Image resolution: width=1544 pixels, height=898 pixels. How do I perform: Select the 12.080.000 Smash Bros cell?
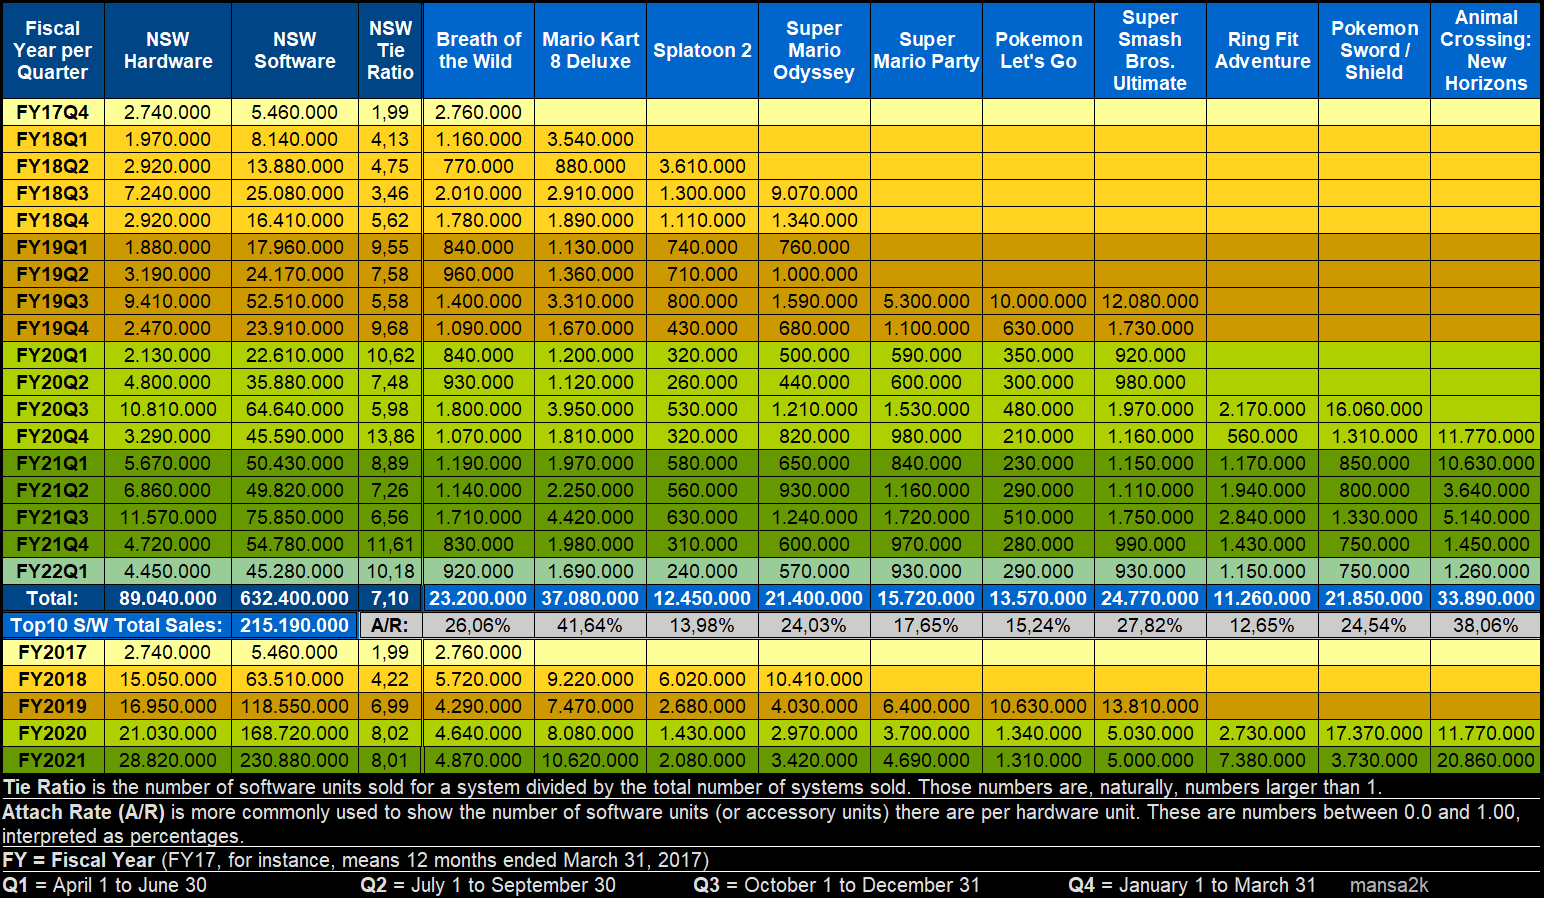point(1151,301)
